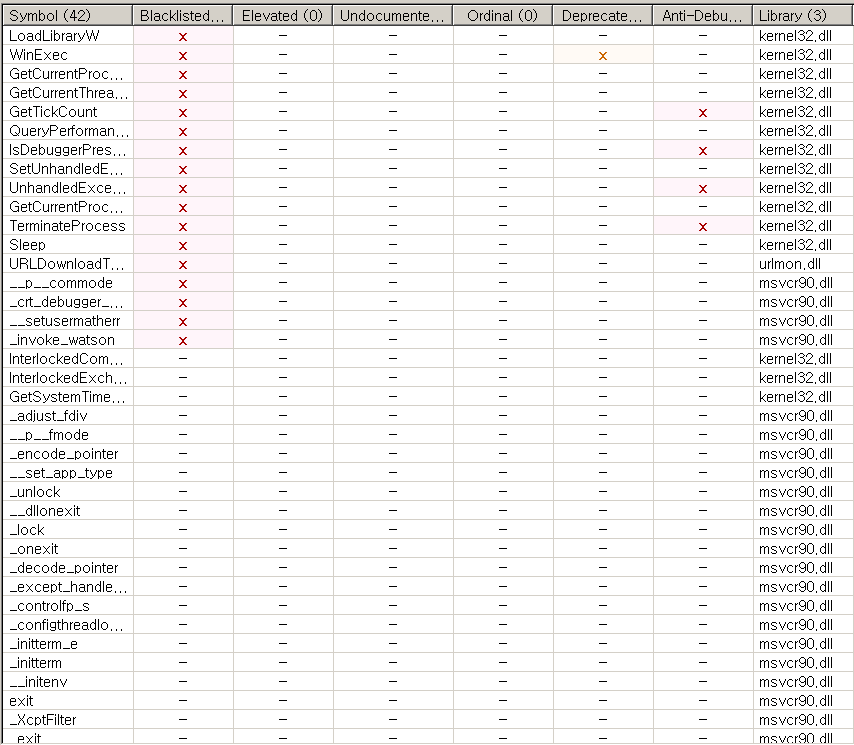
Task: Click the Elevated (0) column header
Action: click(x=283, y=15)
